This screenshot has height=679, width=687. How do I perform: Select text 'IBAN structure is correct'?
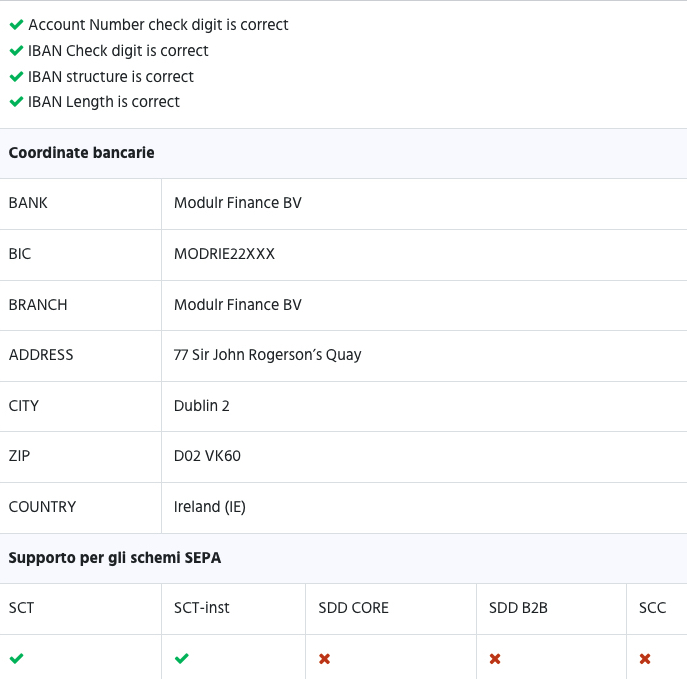click(x=111, y=77)
